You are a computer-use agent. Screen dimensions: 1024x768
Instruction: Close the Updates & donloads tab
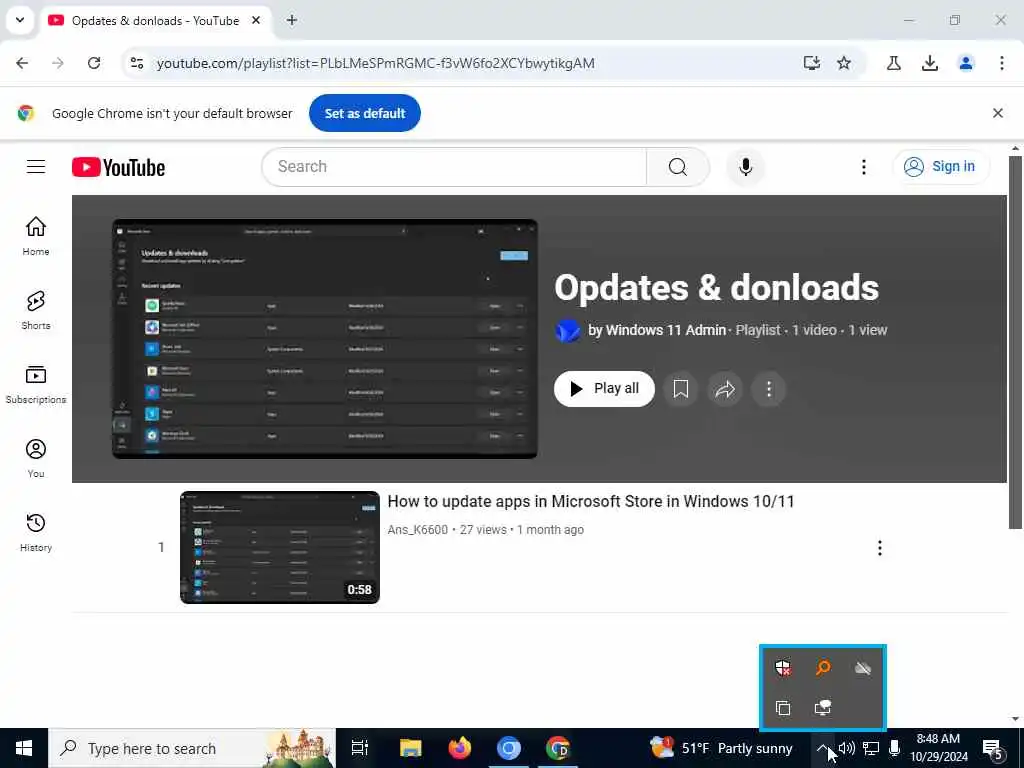(x=256, y=20)
